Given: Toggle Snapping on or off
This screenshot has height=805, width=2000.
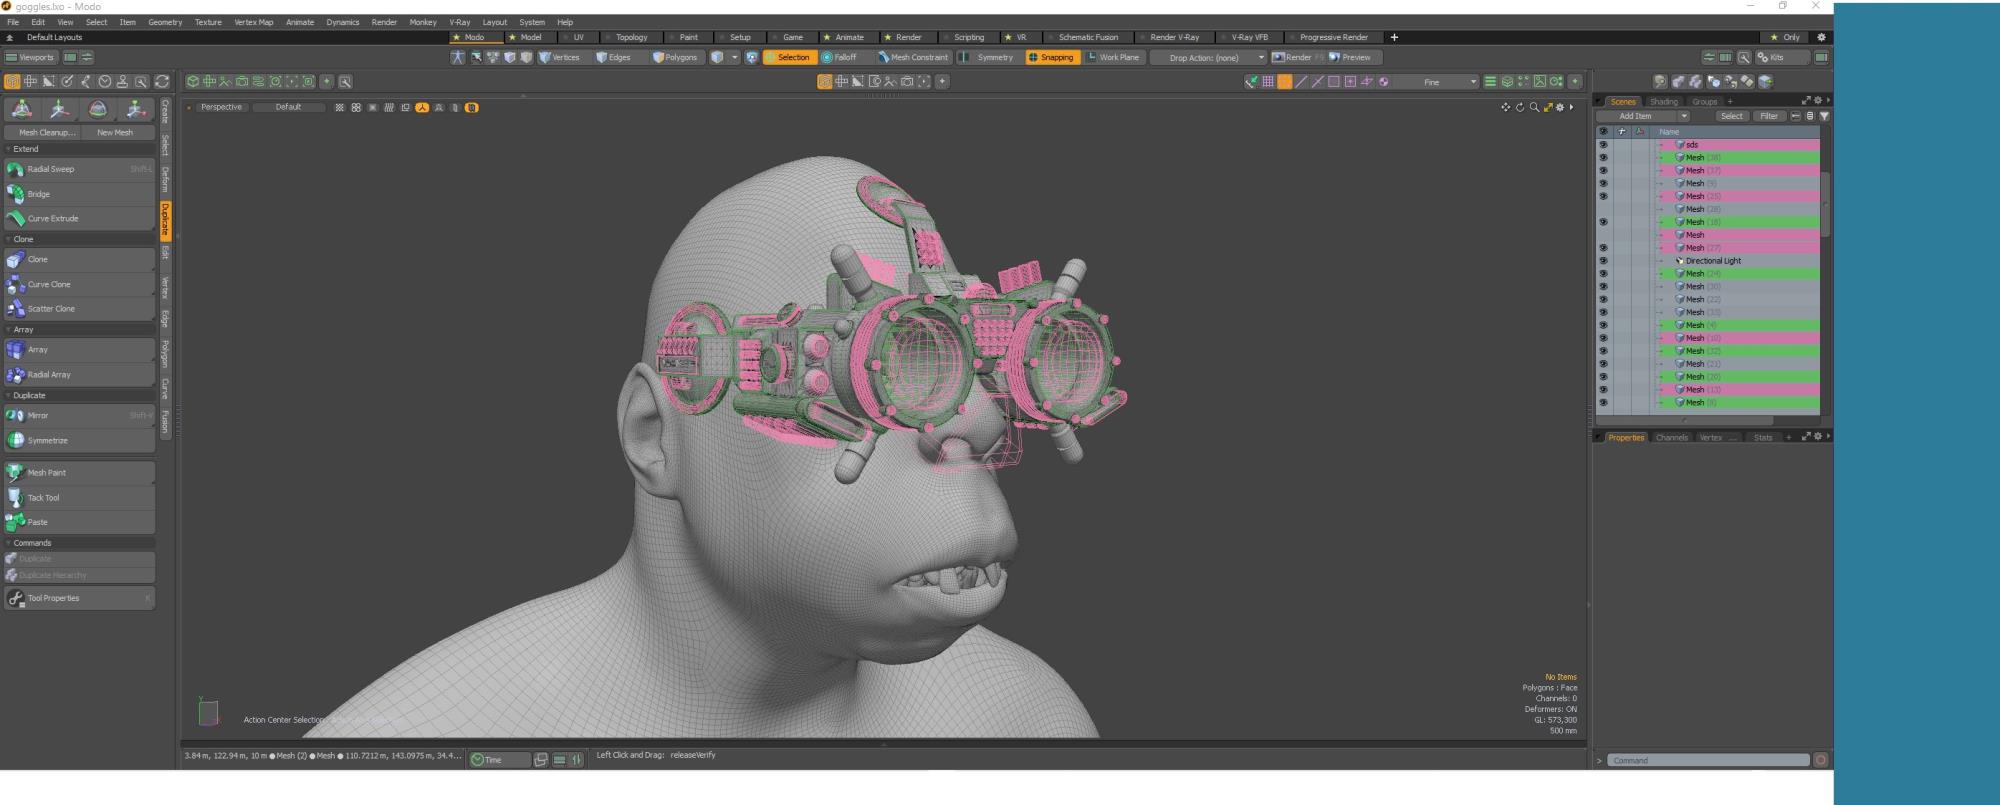Looking at the screenshot, I should pyautogui.click(x=1051, y=57).
